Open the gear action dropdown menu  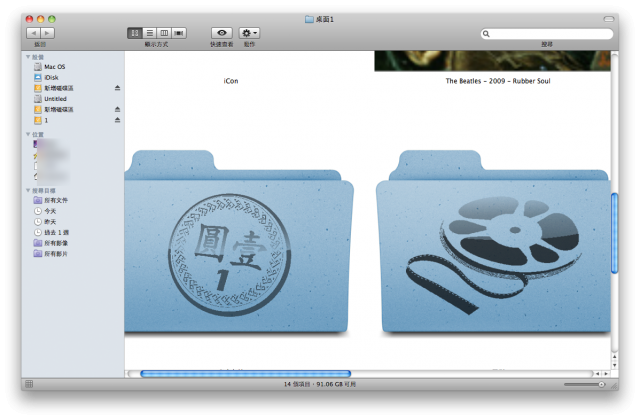coord(249,33)
